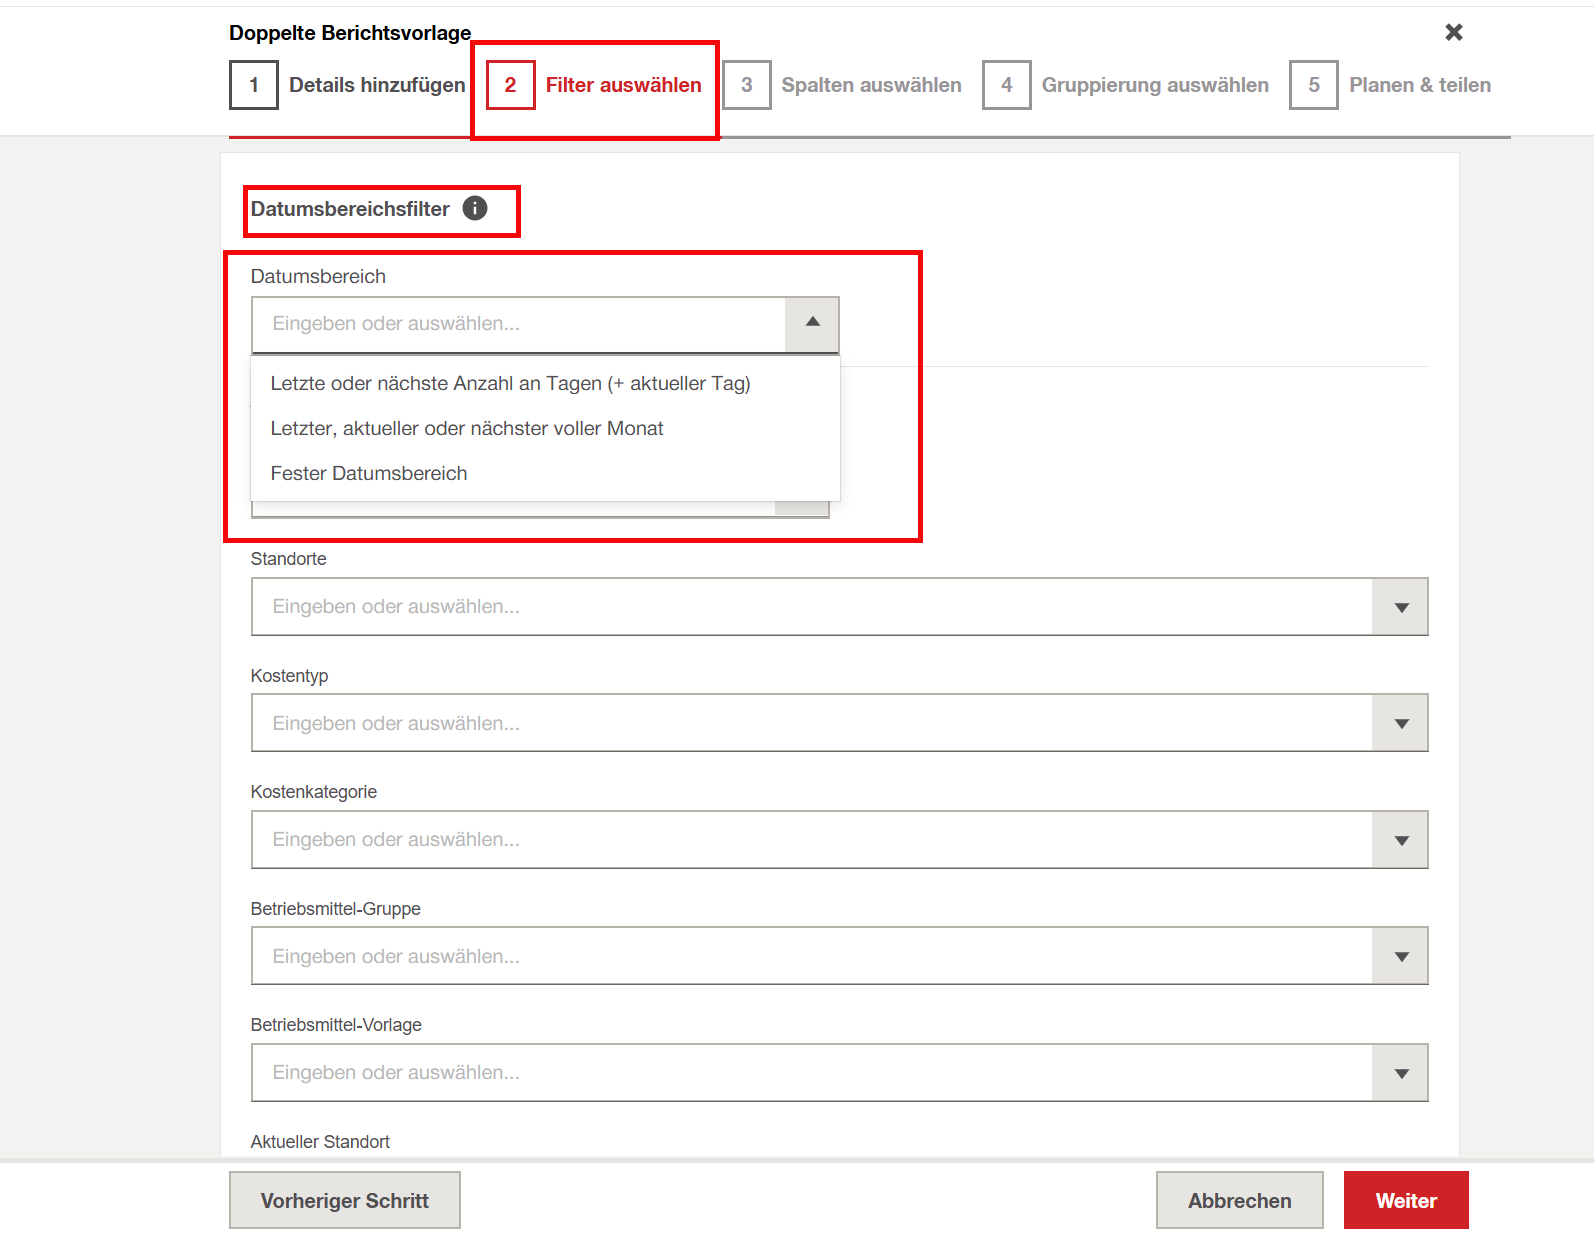Expand the Betriebsmittel-Gruppe dropdown arrow
Image resolution: width=1594 pixels, height=1234 pixels.
pyautogui.click(x=1401, y=956)
